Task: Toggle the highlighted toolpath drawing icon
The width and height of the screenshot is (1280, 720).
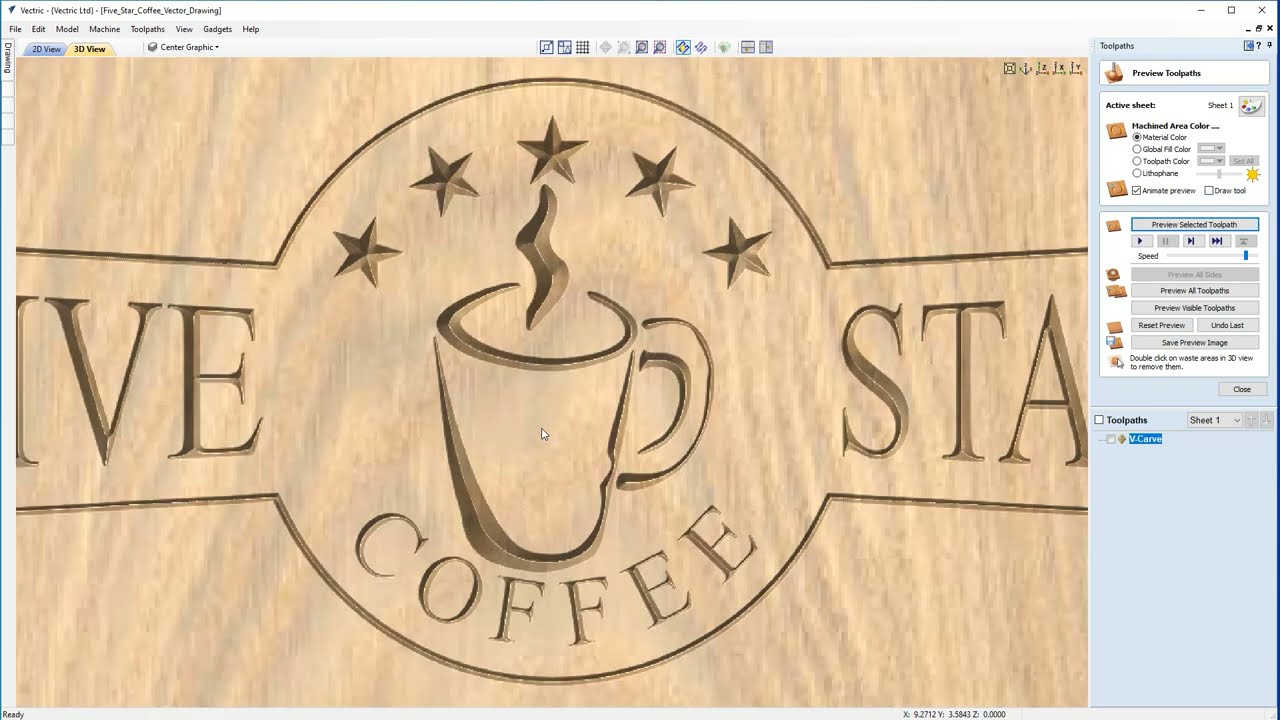Action: coord(683,47)
